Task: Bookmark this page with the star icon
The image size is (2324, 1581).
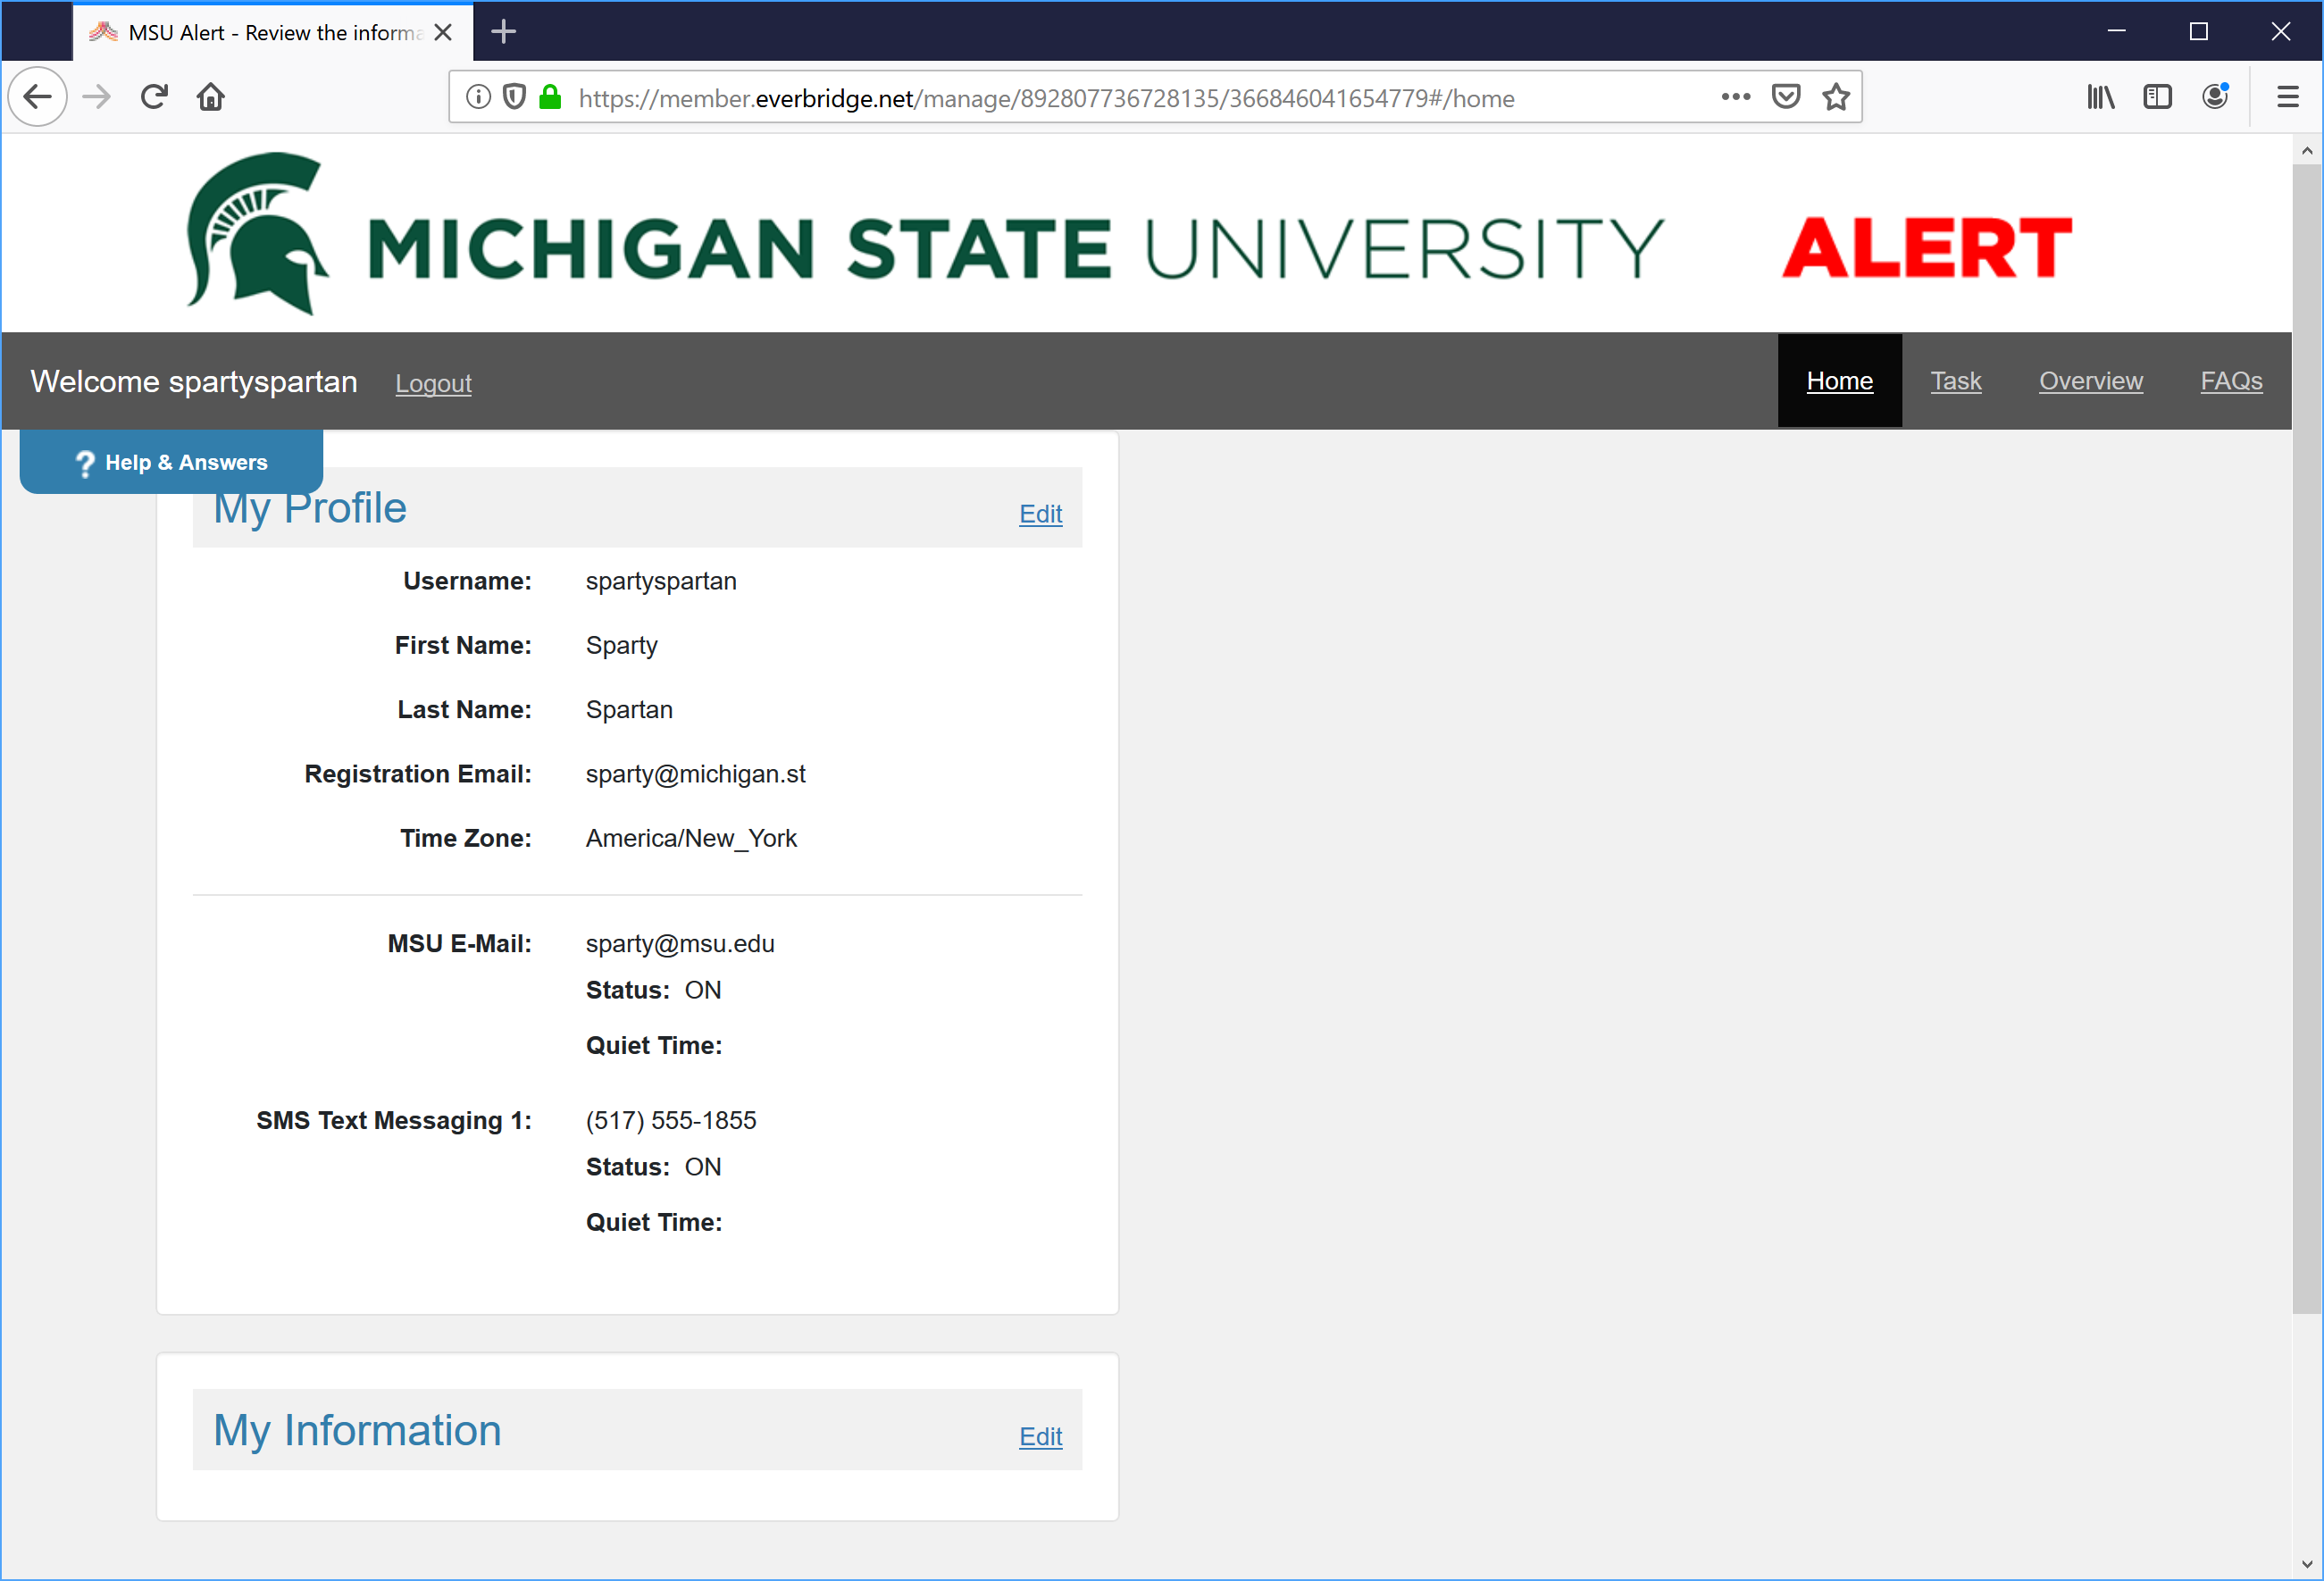Action: pos(1835,97)
